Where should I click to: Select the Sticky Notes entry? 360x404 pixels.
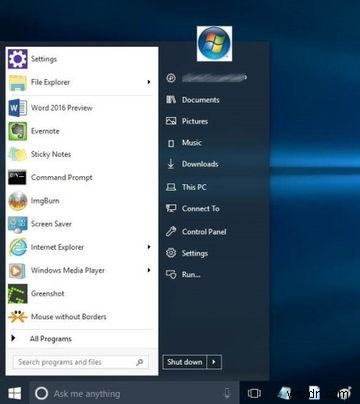pos(82,154)
